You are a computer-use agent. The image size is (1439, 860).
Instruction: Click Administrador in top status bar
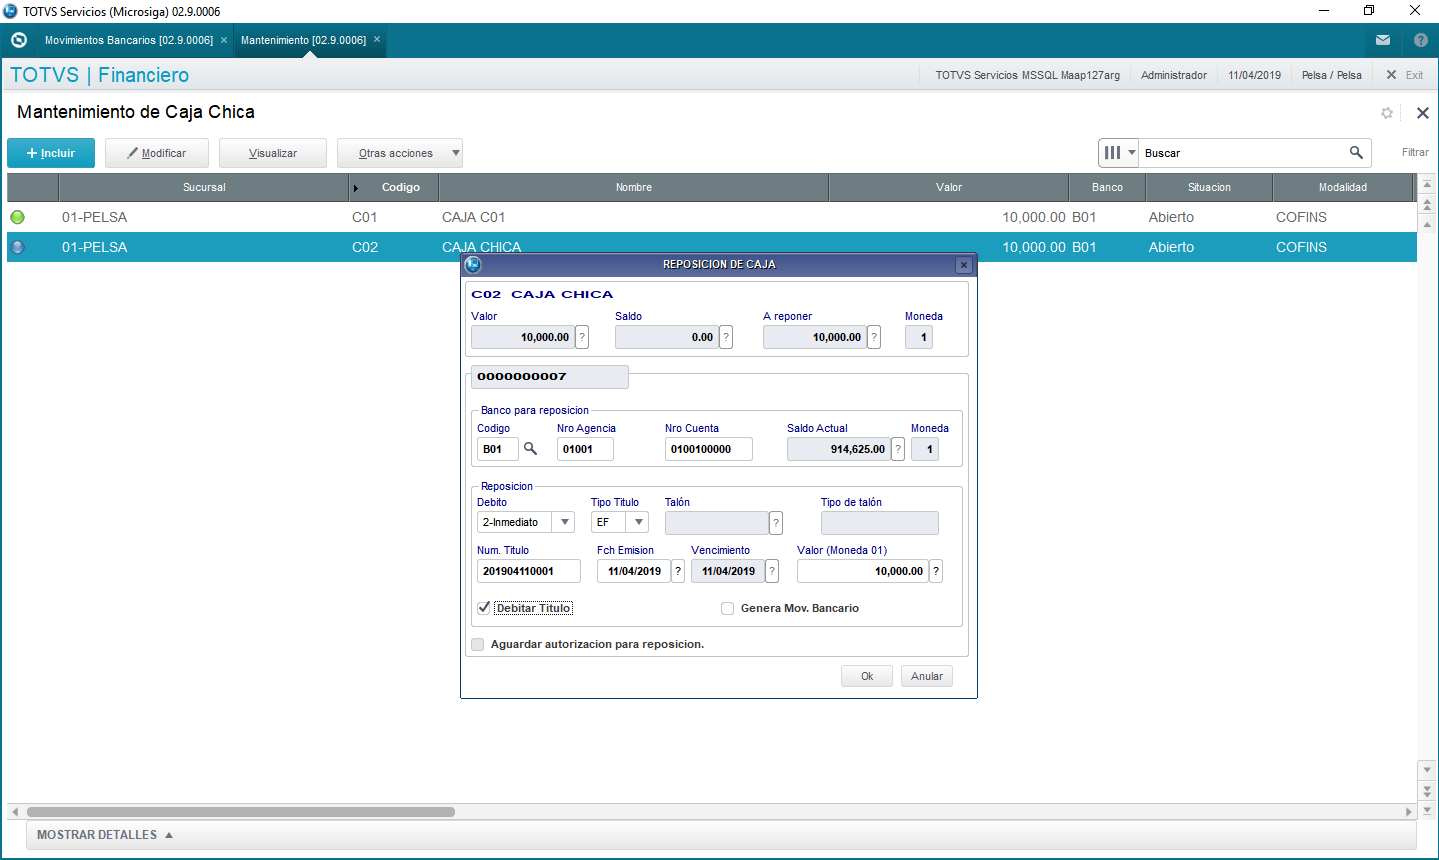(1174, 75)
